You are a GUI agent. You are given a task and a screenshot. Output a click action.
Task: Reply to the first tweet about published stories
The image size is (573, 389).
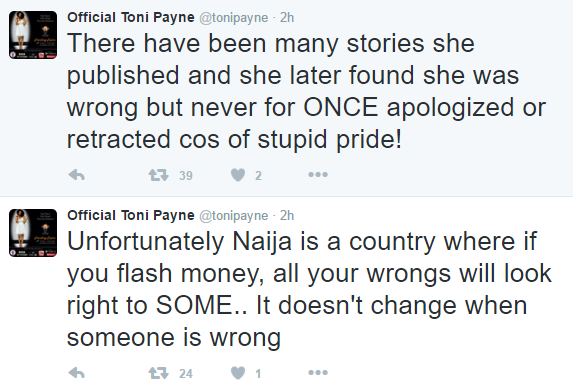[x=77, y=175]
